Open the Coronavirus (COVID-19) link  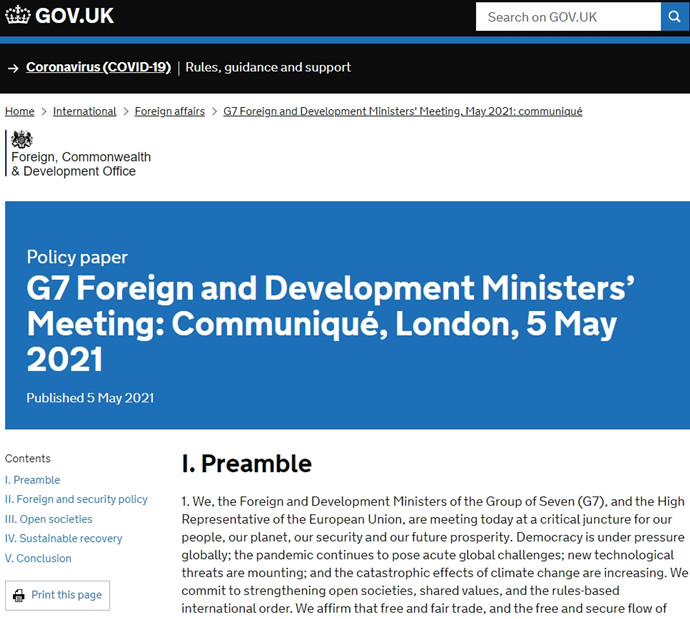coord(98,67)
